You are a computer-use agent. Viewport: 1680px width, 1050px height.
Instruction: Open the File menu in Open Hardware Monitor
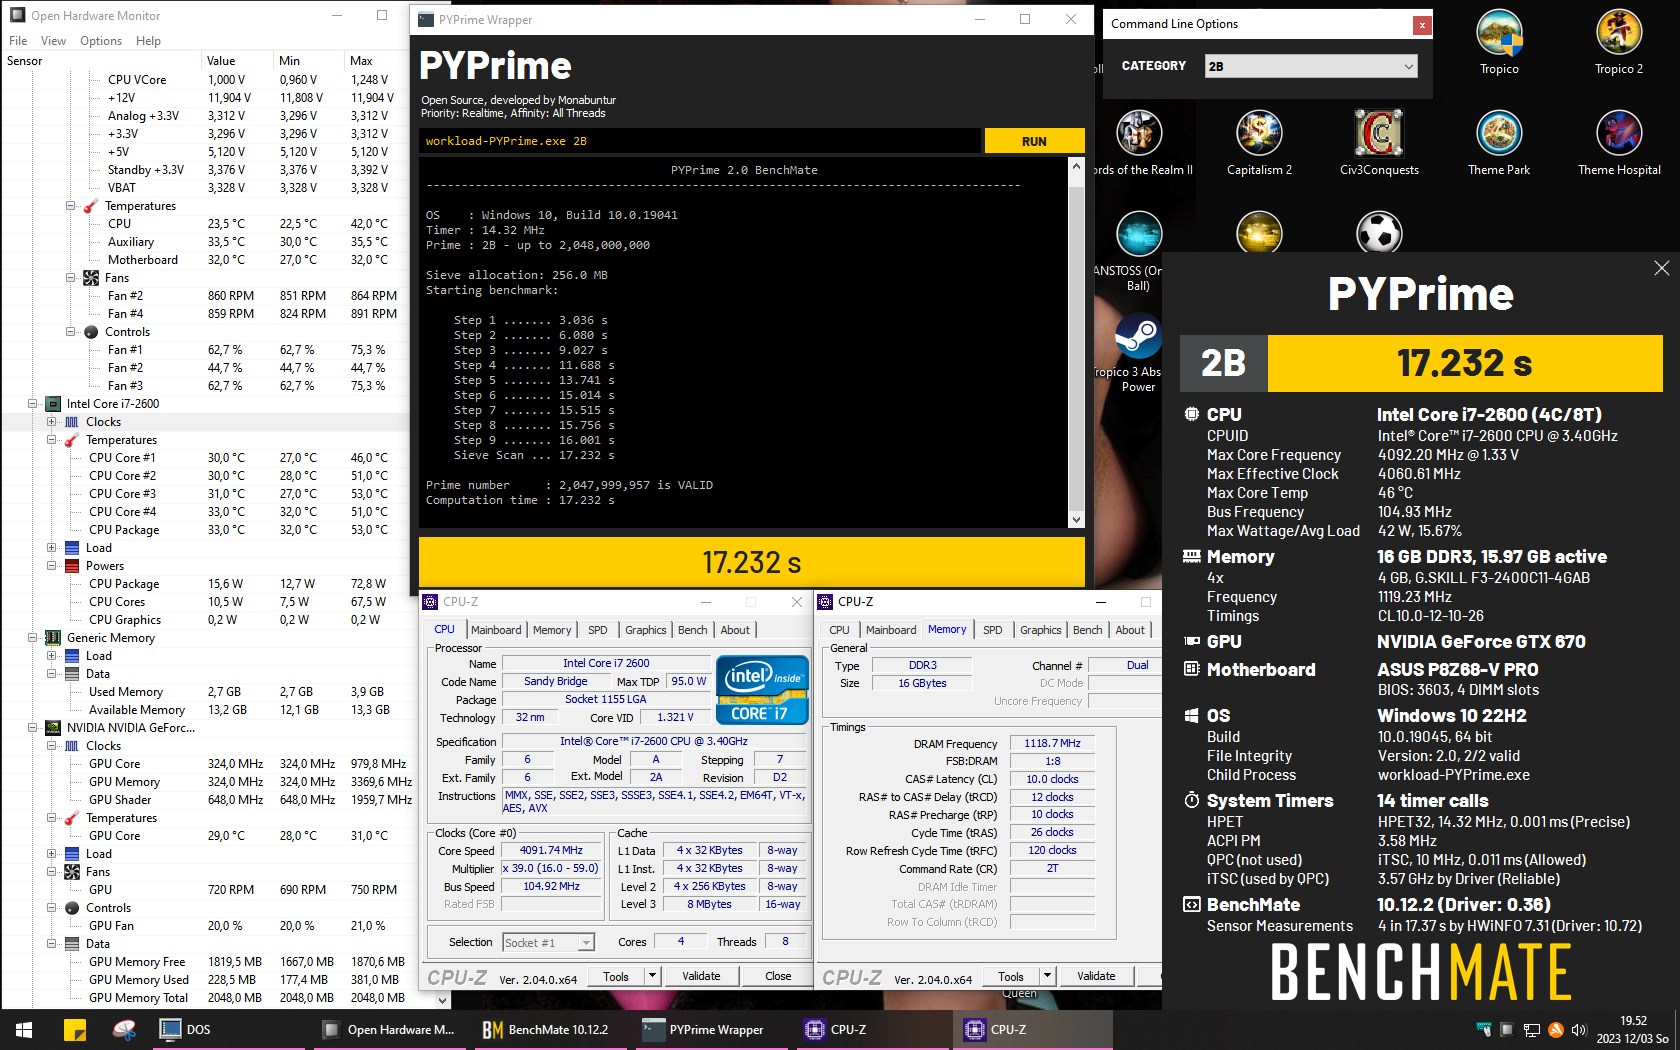click(18, 41)
